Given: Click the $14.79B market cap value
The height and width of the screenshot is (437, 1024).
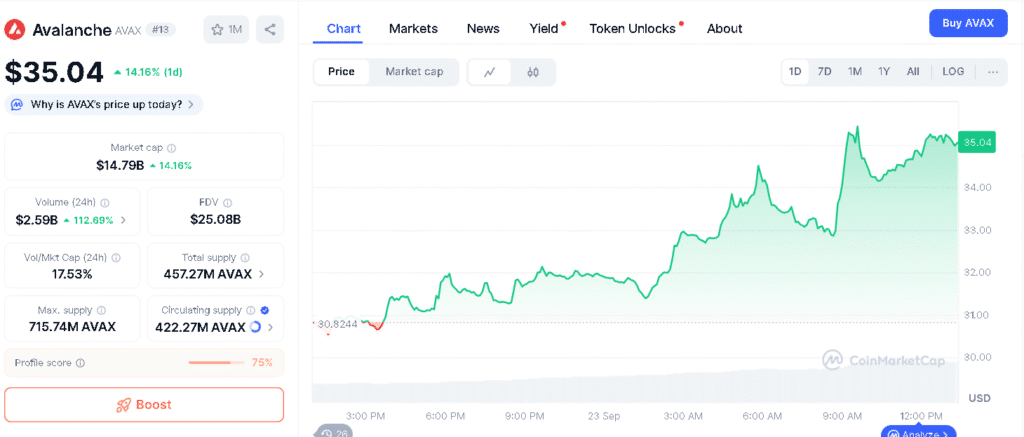Looking at the screenshot, I should tap(120, 165).
